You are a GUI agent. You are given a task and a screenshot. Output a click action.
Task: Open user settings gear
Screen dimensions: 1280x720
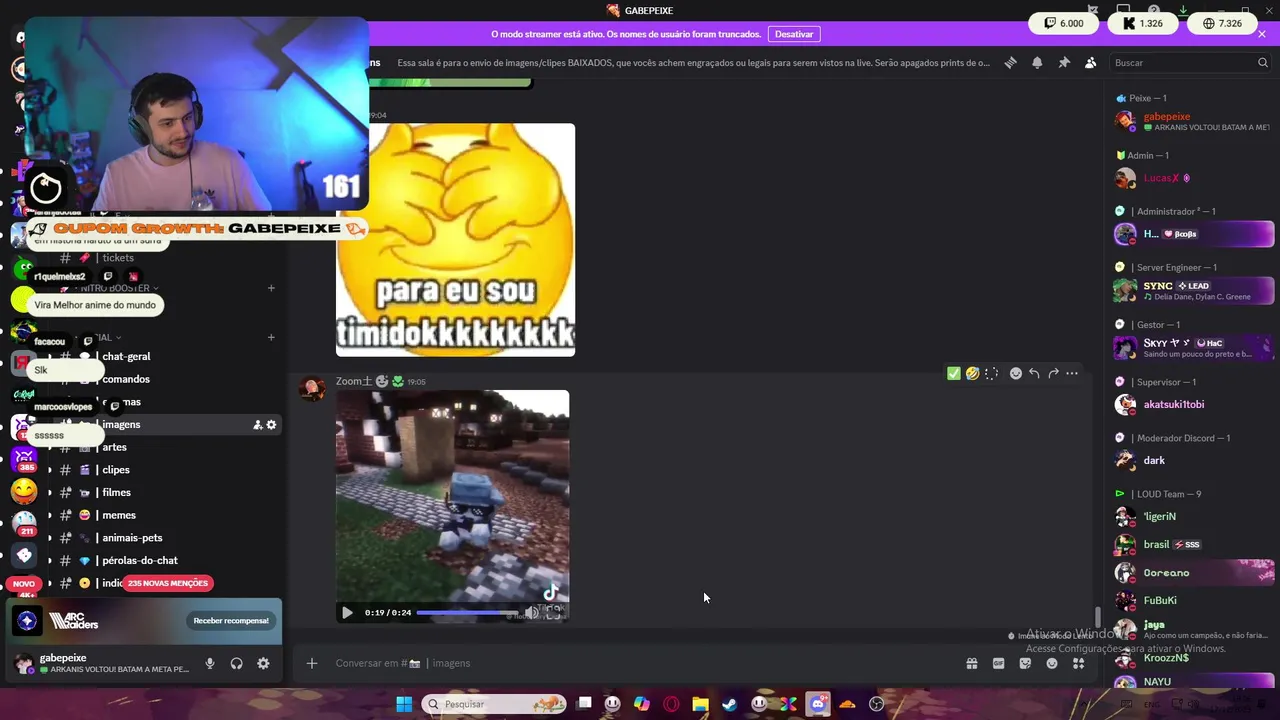click(263, 663)
